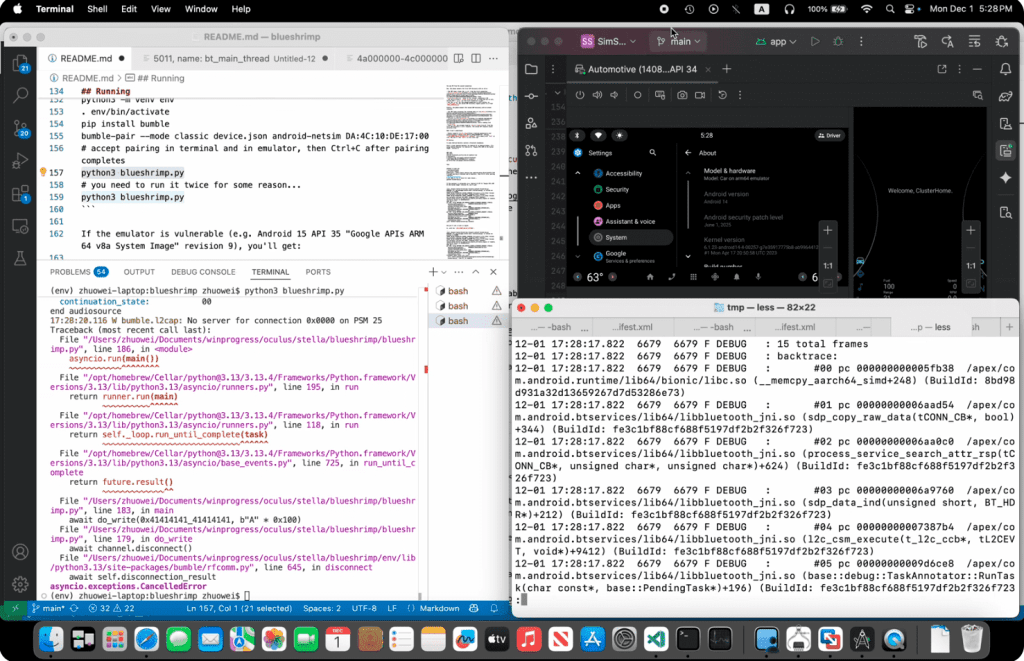Go back from About in the emulator

click(688, 153)
